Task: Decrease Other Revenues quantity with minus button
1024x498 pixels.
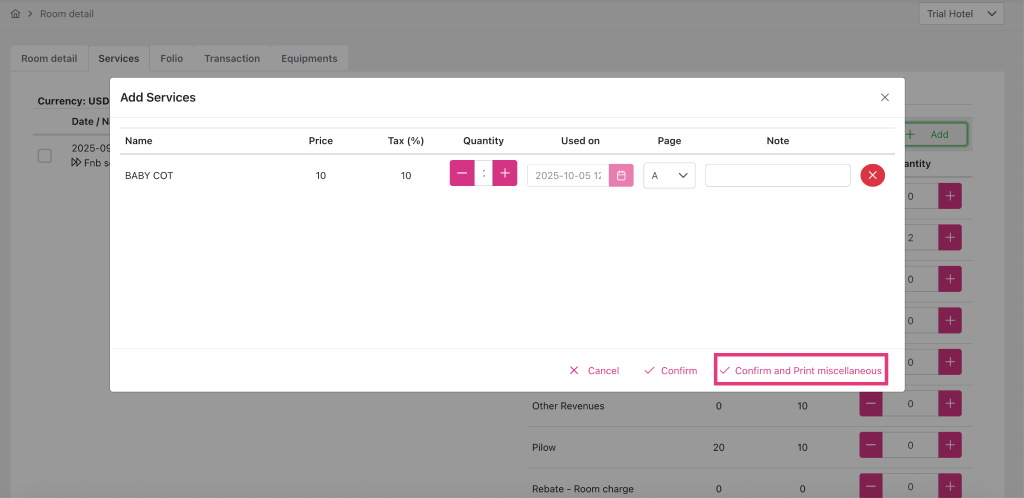Action: coord(871,405)
